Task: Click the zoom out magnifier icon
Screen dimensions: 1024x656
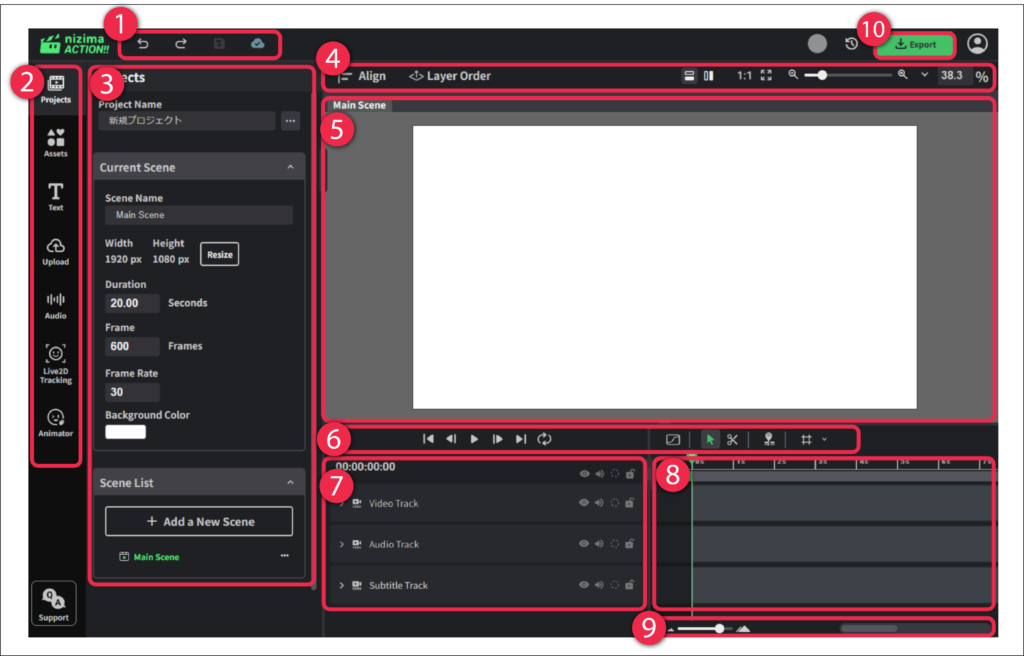Action: point(793,74)
